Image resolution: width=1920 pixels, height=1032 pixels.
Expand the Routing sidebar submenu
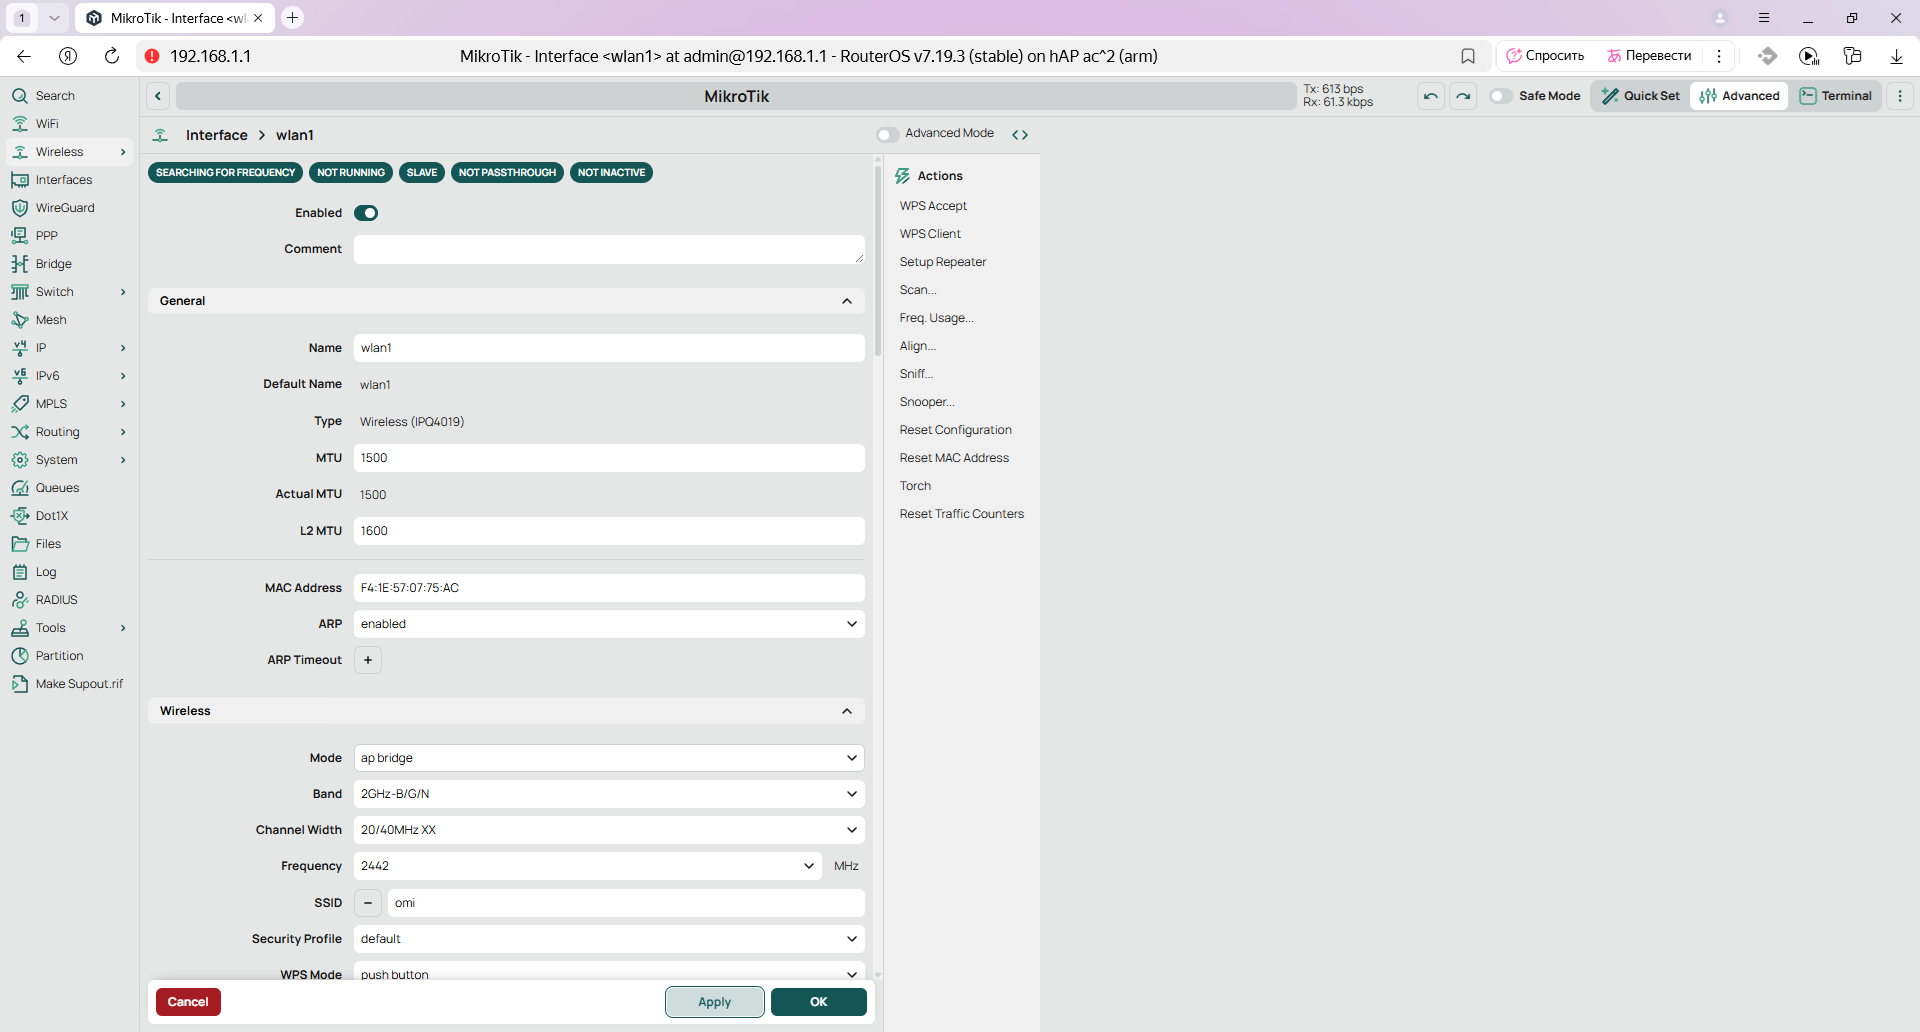click(x=123, y=432)
